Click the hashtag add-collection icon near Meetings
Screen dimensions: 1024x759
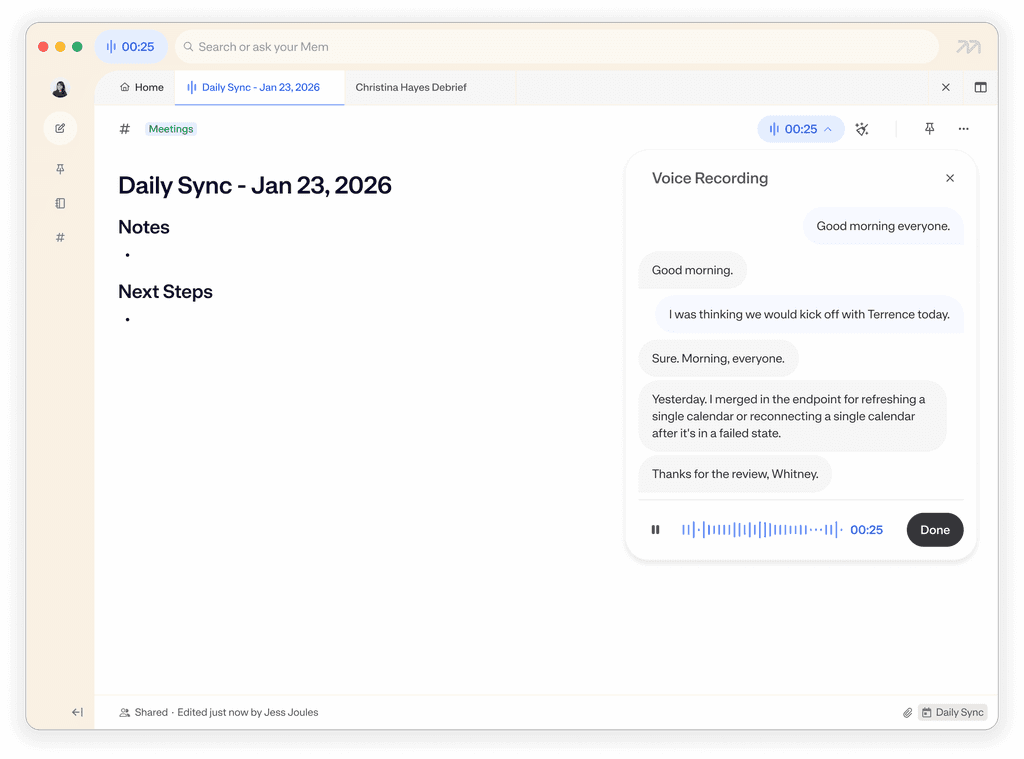125,129
